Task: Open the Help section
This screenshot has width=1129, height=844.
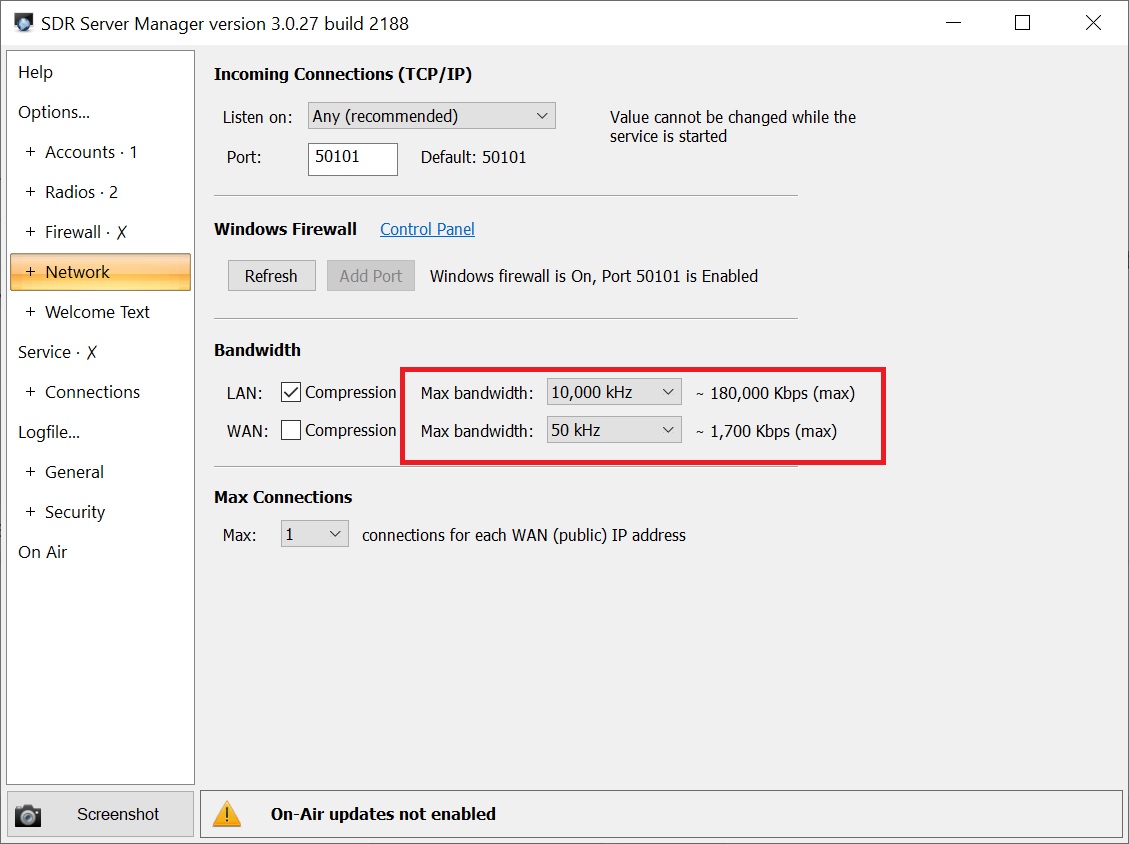Action: point(36,72)
